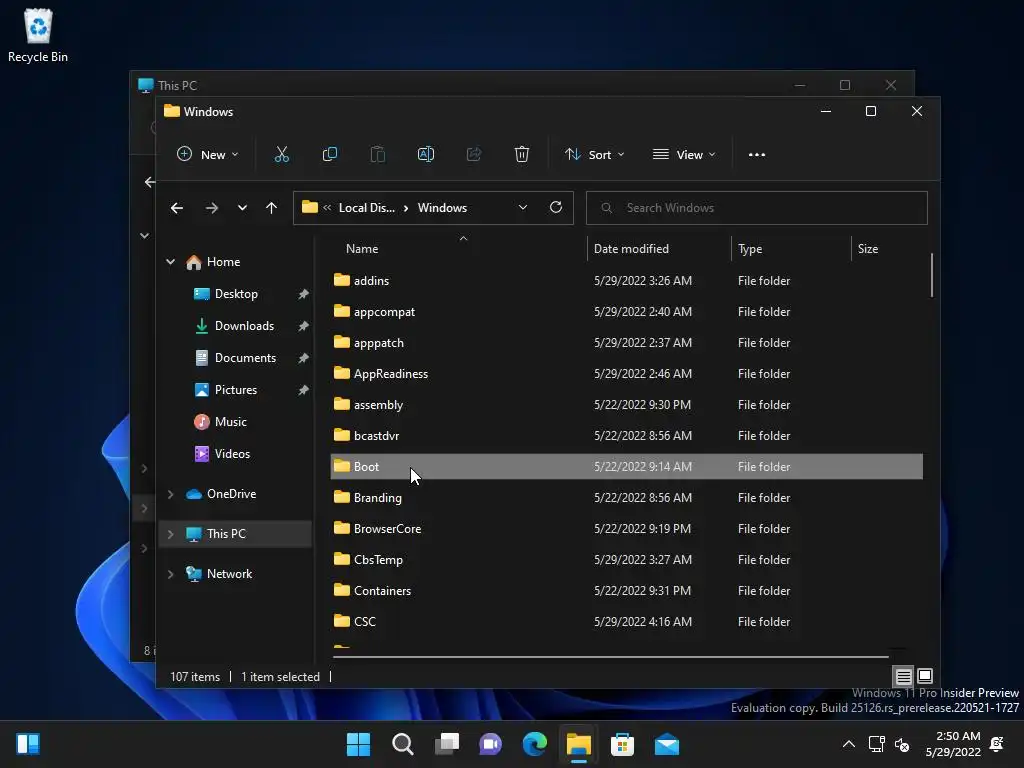The image size is (1024, 768).
Task: Switch to details view layout icon
Action: tap(903, 676)
